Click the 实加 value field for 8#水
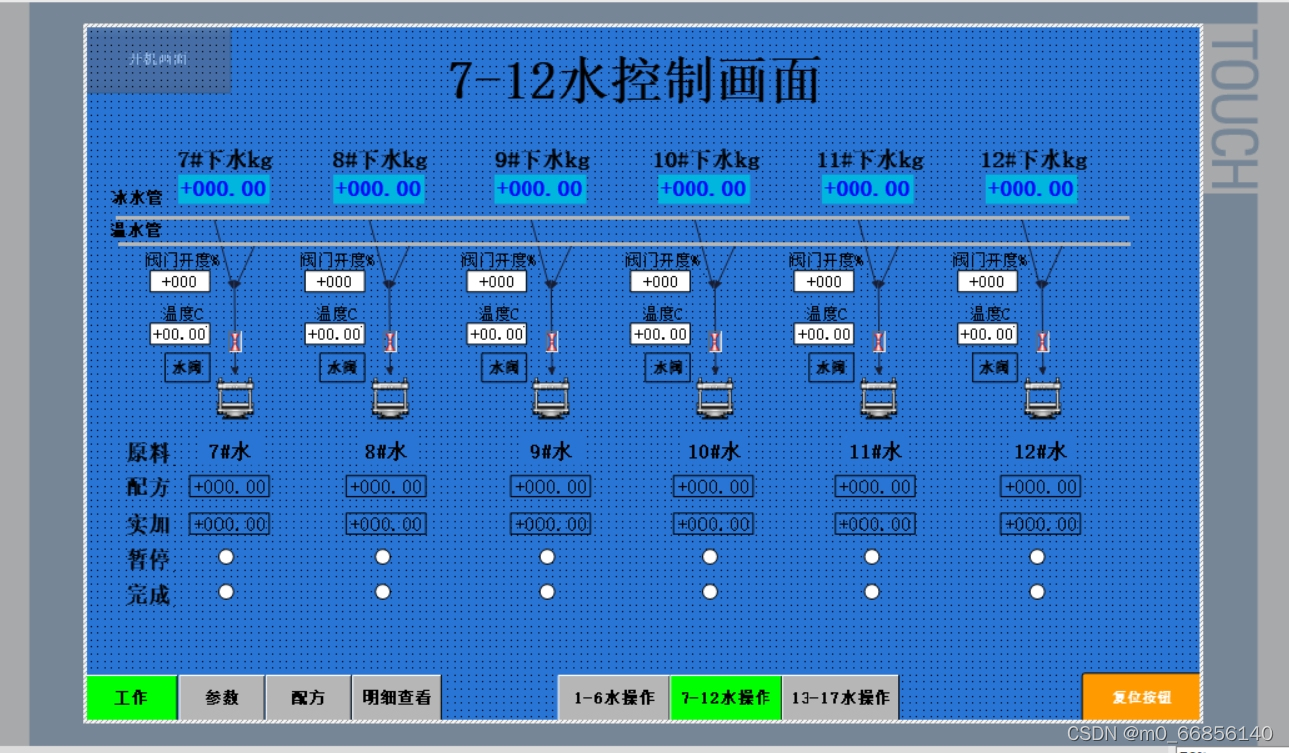Image resolution: width=1289 pixels, height=753 pixels. point(386,524)
